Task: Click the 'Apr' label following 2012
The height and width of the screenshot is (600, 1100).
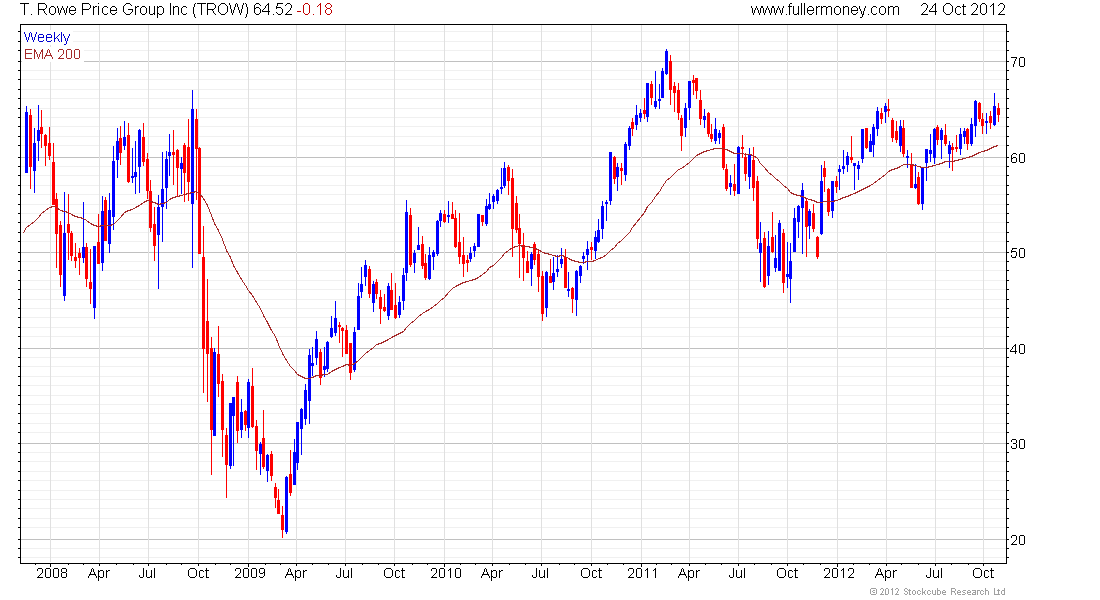Action: [886, 573]
